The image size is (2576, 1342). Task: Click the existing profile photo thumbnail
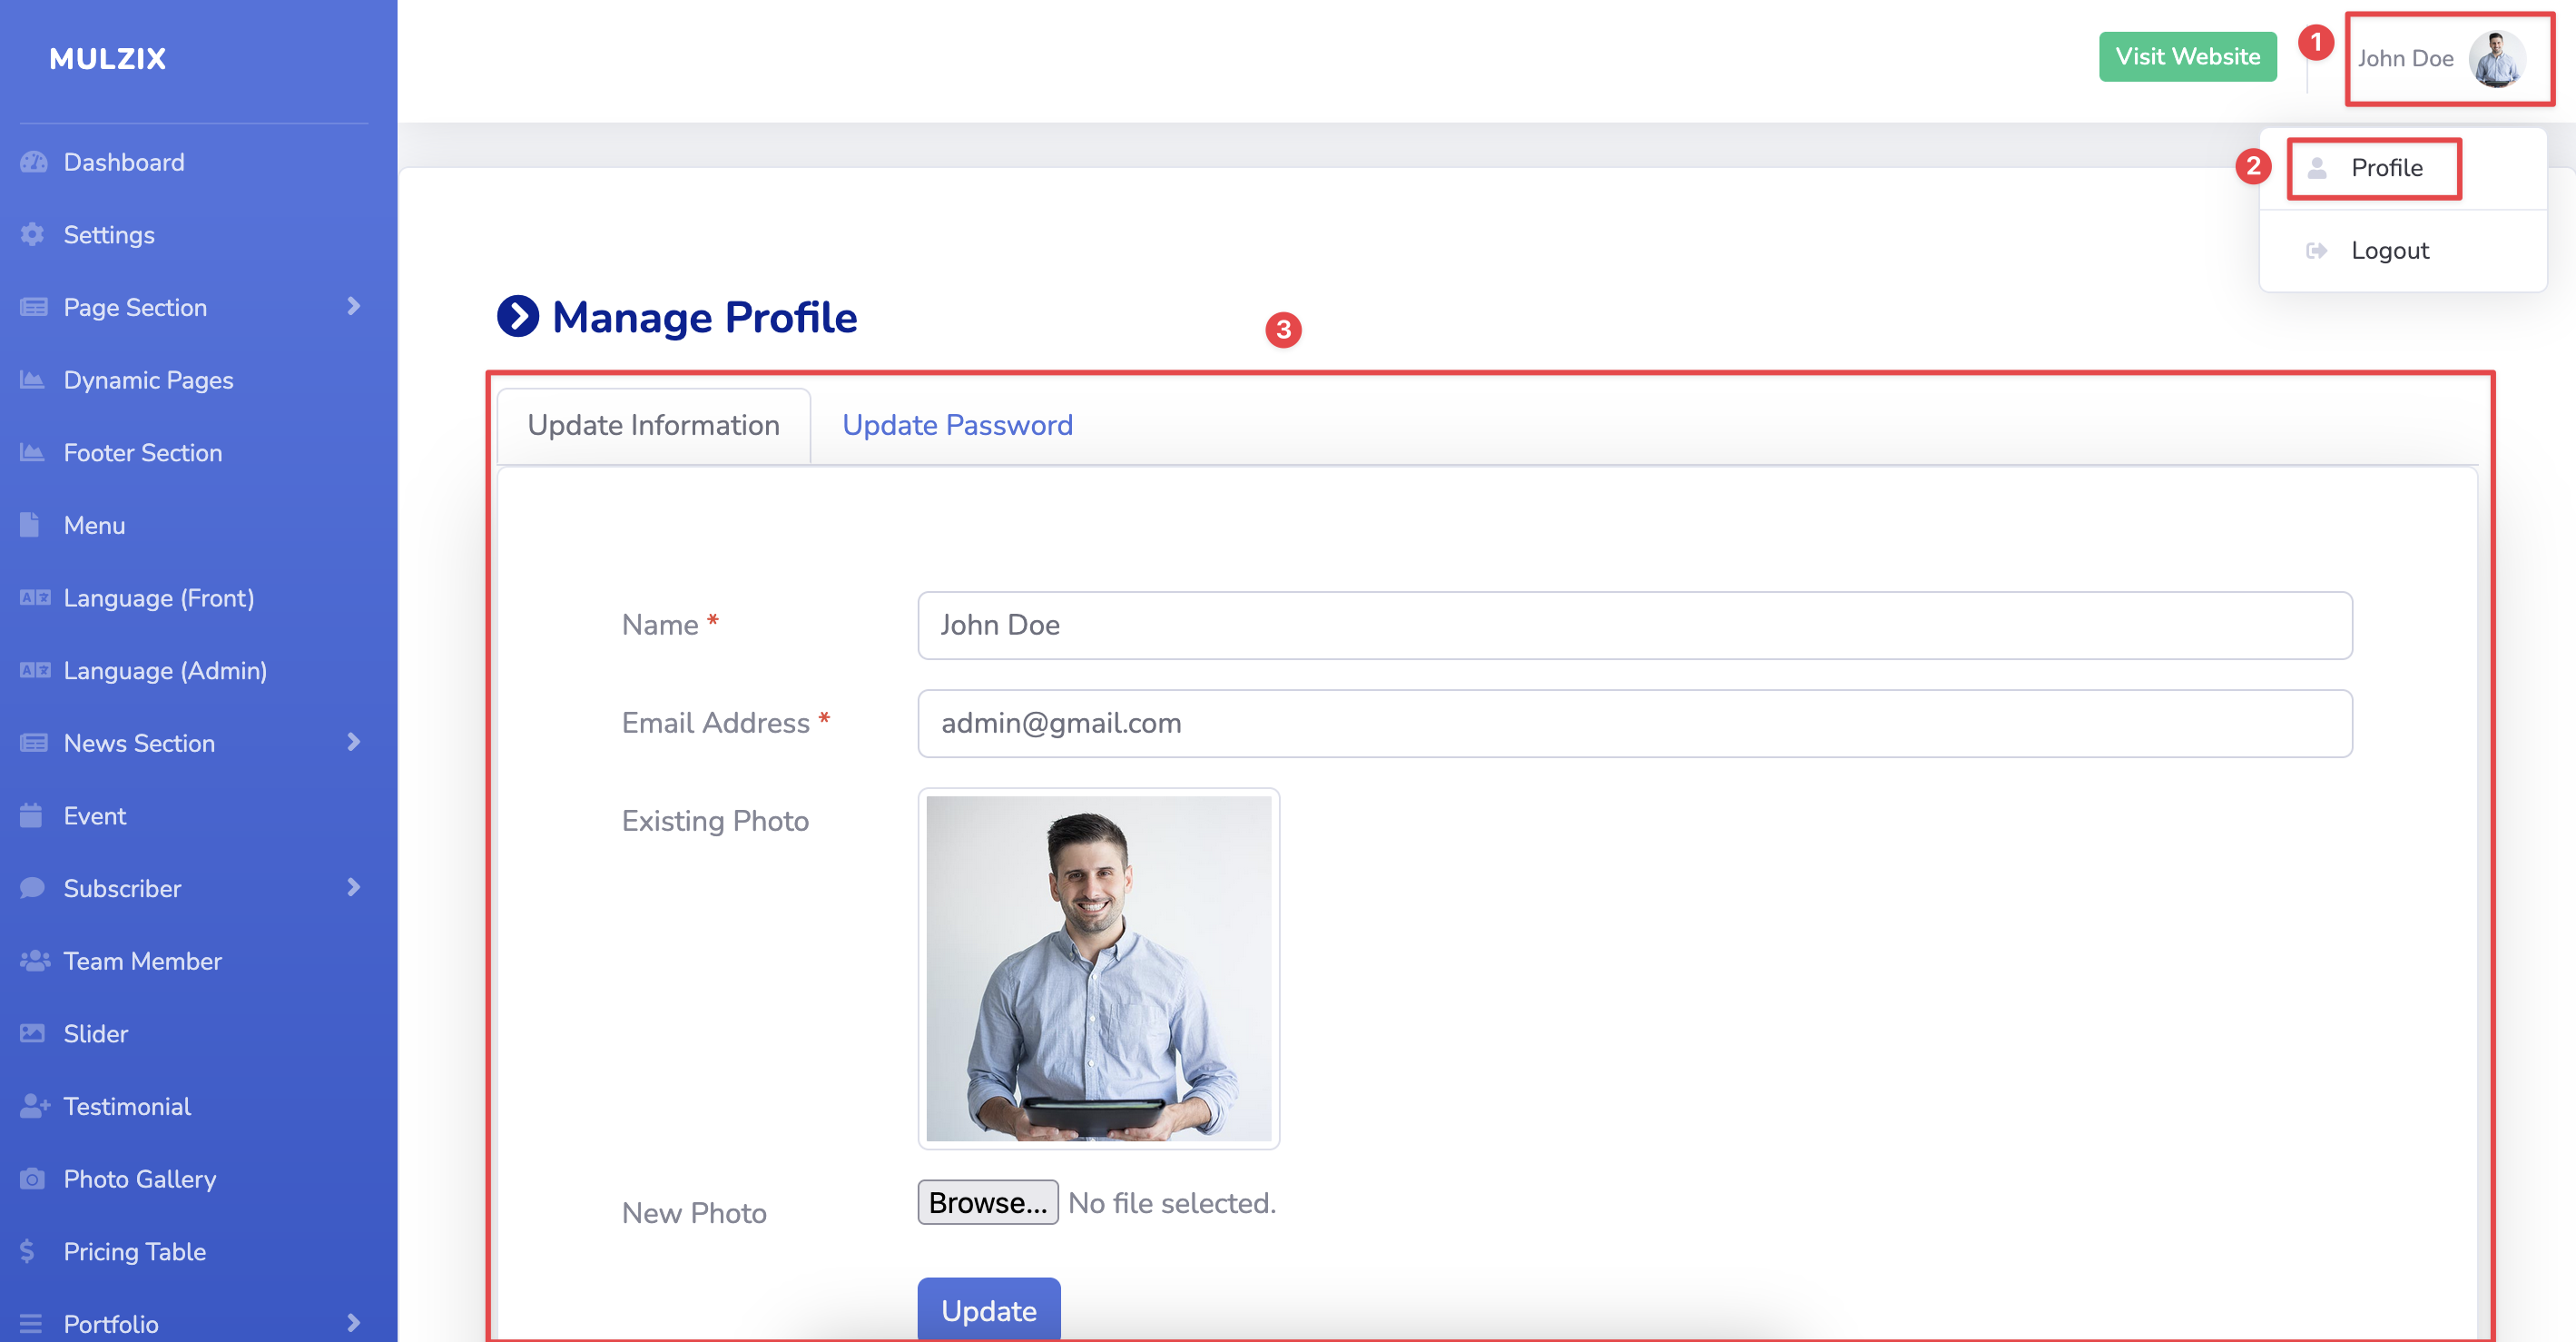(x=1098, y=968)
